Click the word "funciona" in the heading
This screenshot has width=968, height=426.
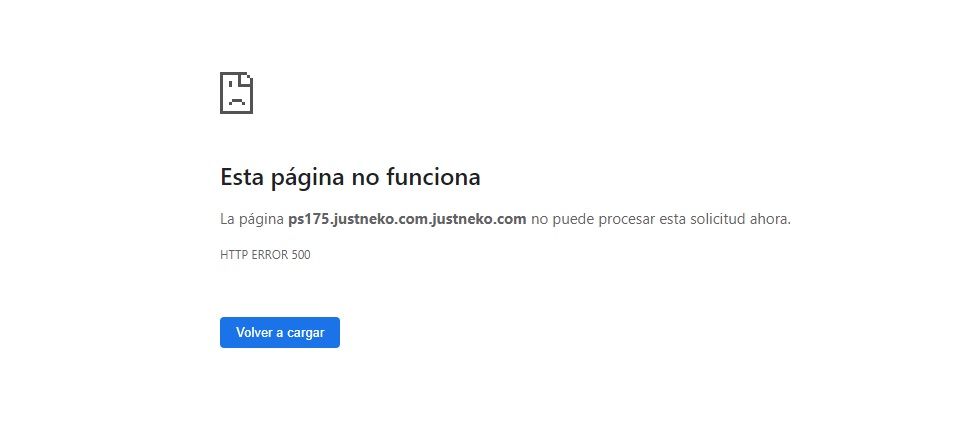coord(433,177)
